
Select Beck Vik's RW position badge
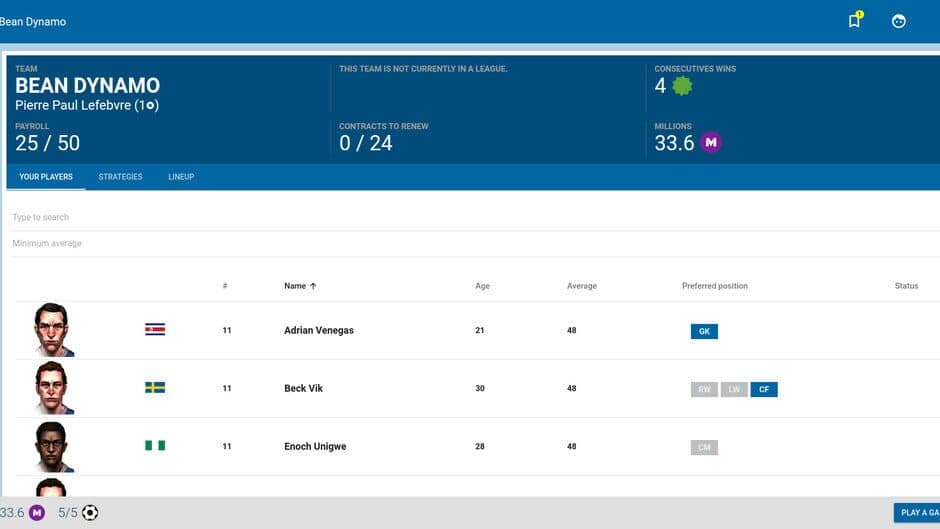(704, 389)
